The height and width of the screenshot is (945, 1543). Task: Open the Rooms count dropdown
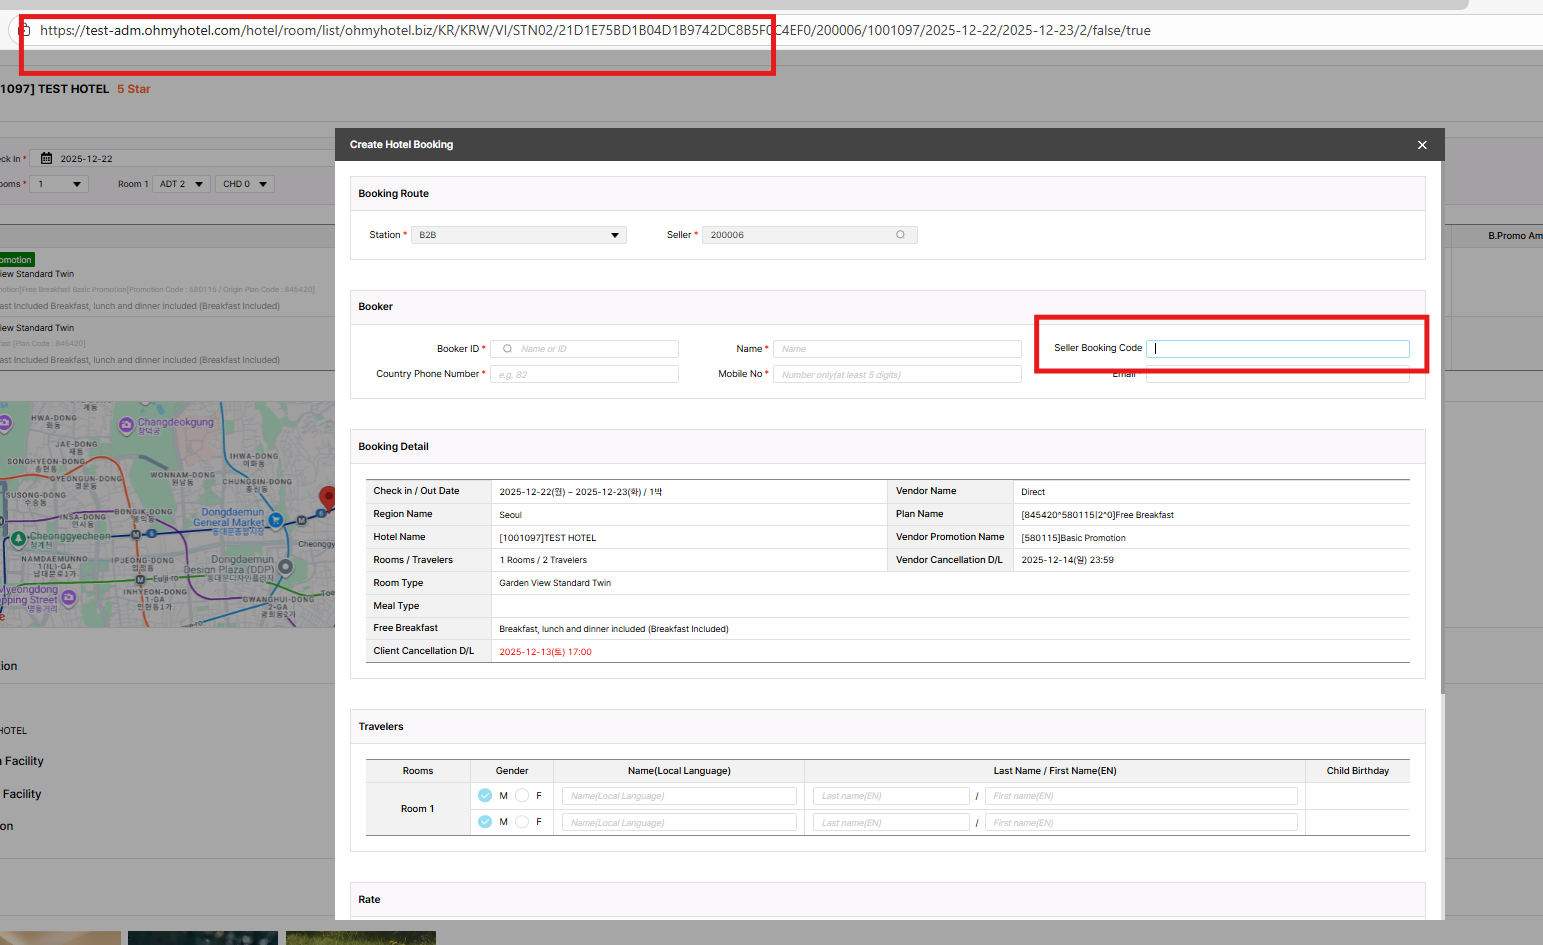(x=59, y=184)
